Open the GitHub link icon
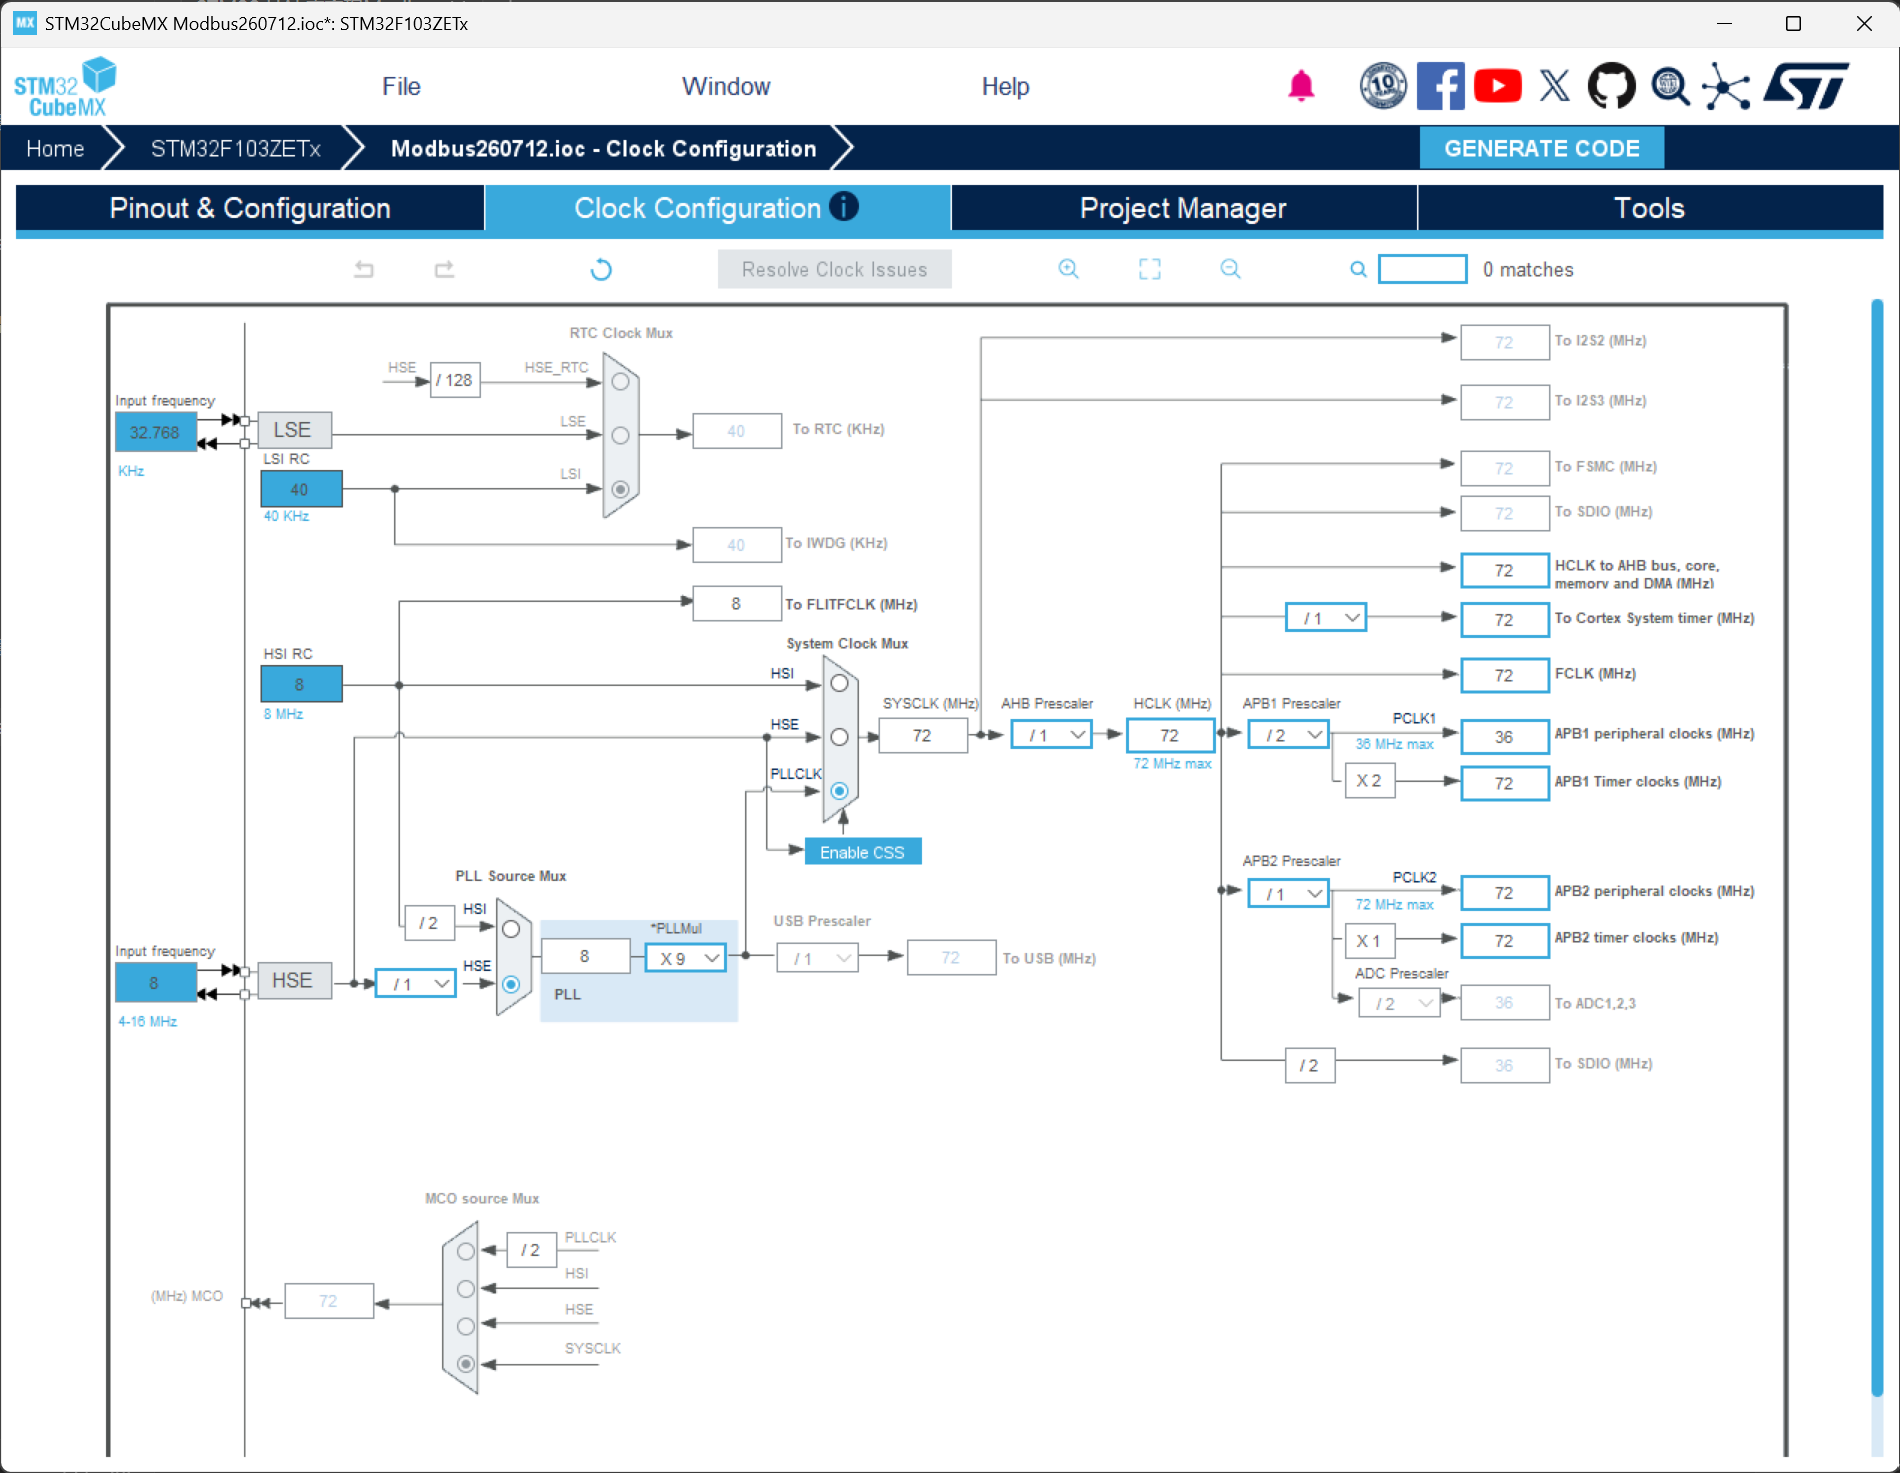 click(1611, 86)
